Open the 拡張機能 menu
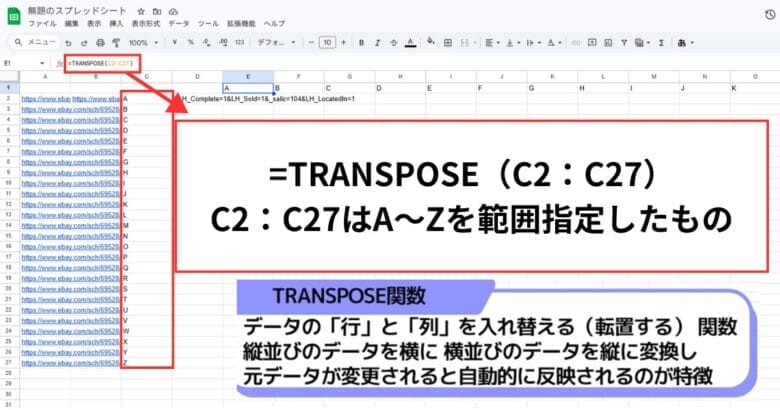Viewport: 780px width, 410px height. [x=241, y=23]
